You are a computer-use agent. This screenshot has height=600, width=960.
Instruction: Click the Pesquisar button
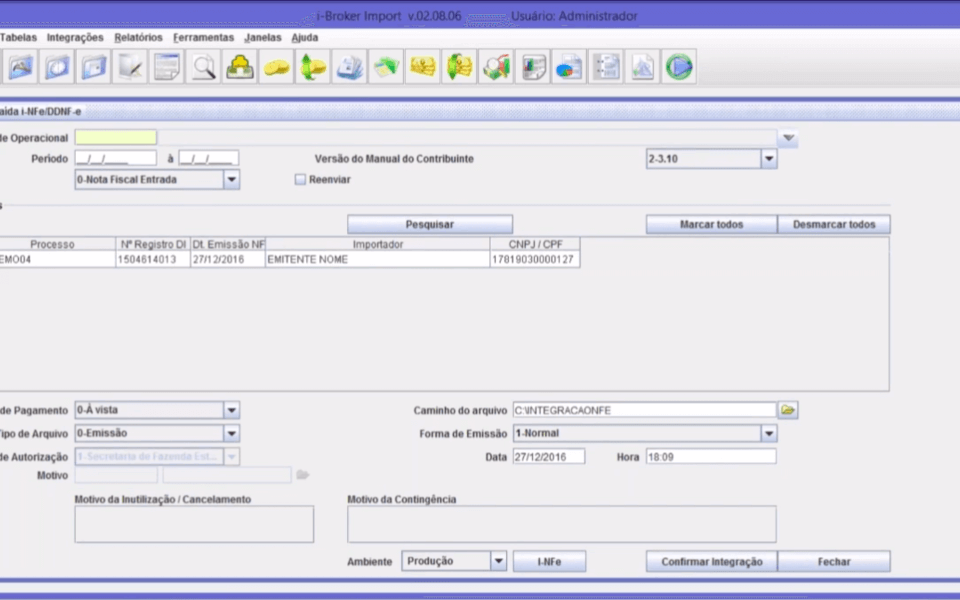click(x=430, y=224)
